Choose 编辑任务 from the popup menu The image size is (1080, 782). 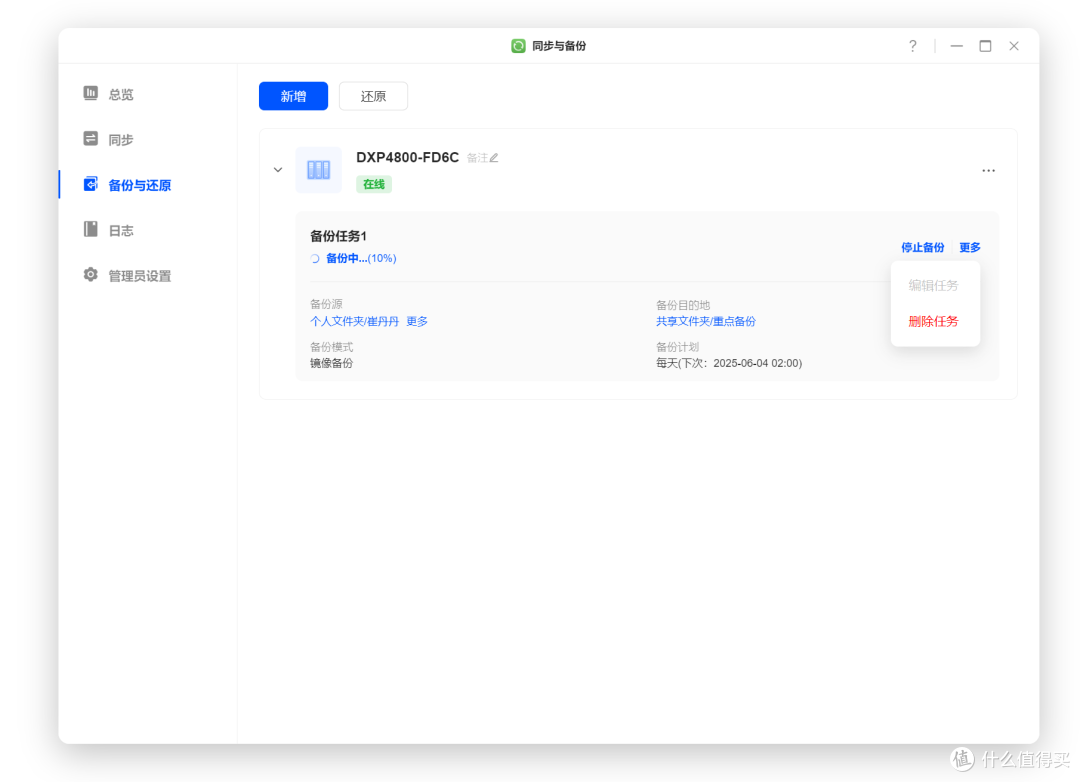[x=933, y=285]
